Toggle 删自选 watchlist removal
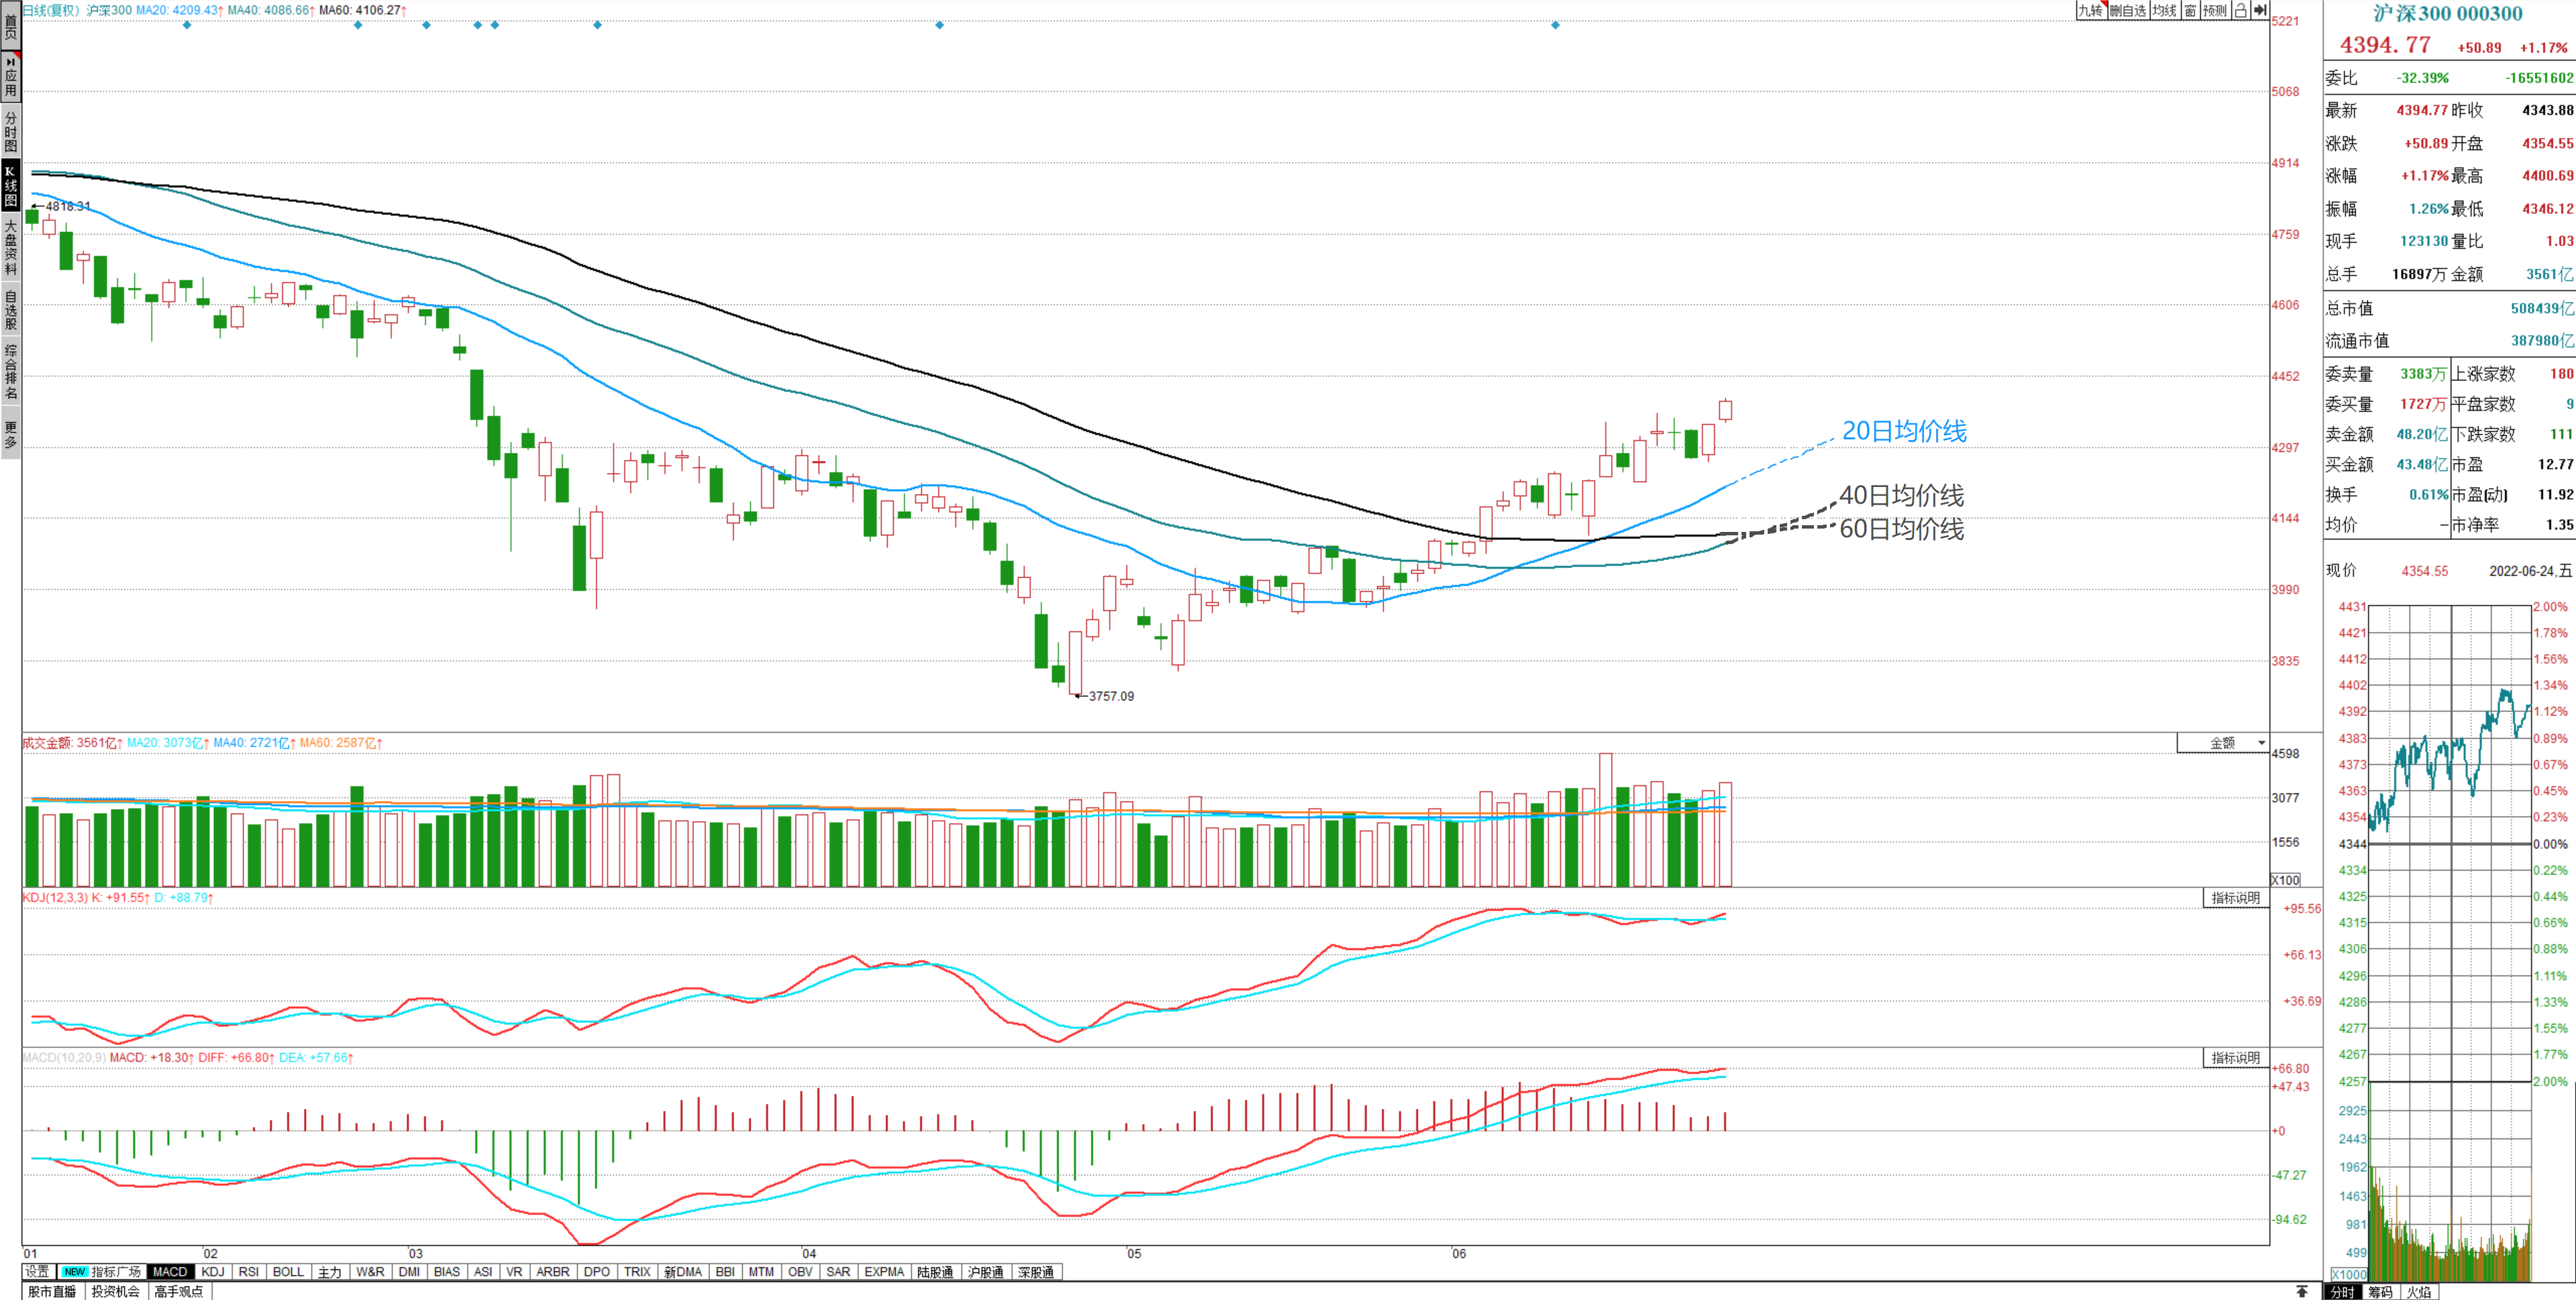 pyautogui.click(x=2128, y=10)
